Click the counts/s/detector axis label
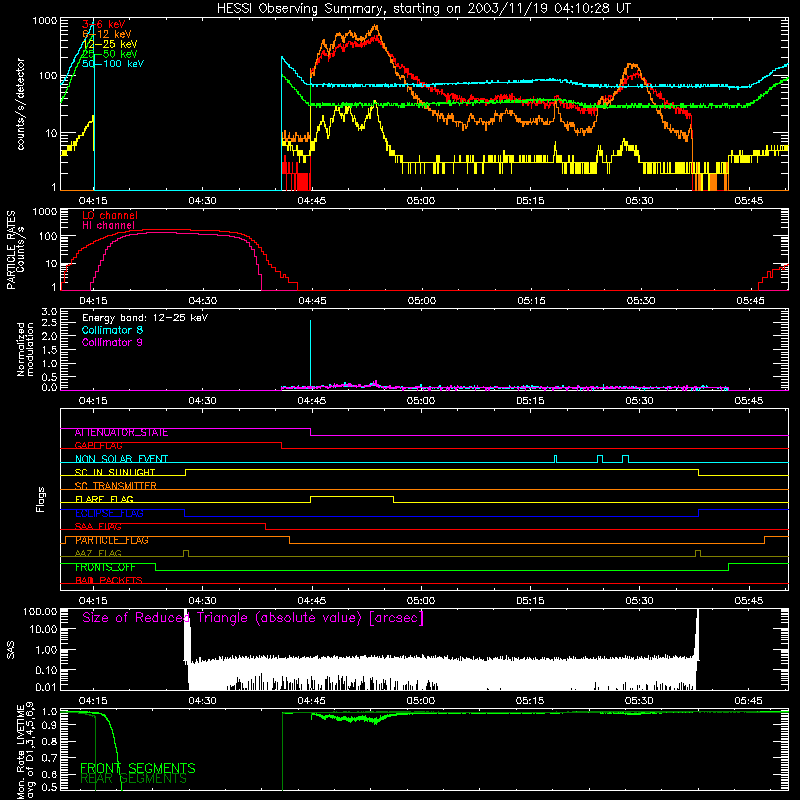 [x=20, y=104]
